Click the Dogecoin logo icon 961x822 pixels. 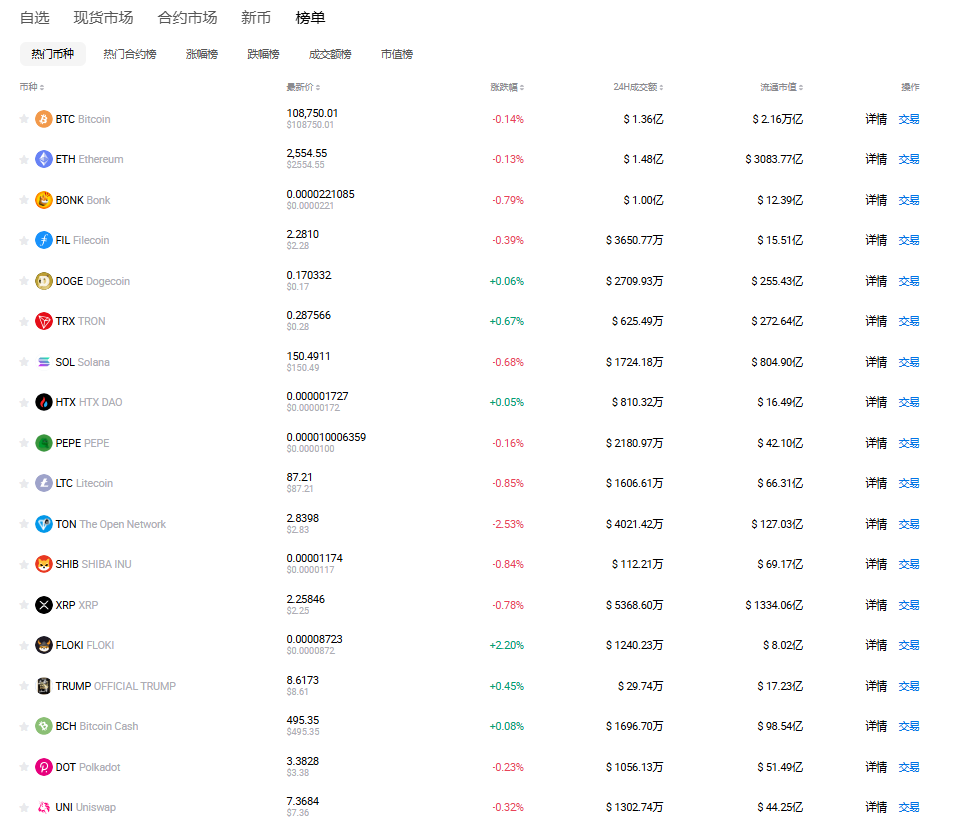(x=44, y=281)
